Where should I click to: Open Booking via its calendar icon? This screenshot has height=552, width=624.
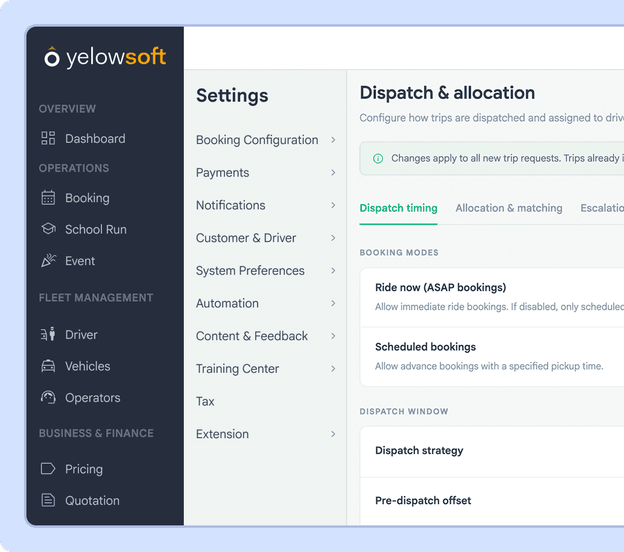click(x=48, y=197)
